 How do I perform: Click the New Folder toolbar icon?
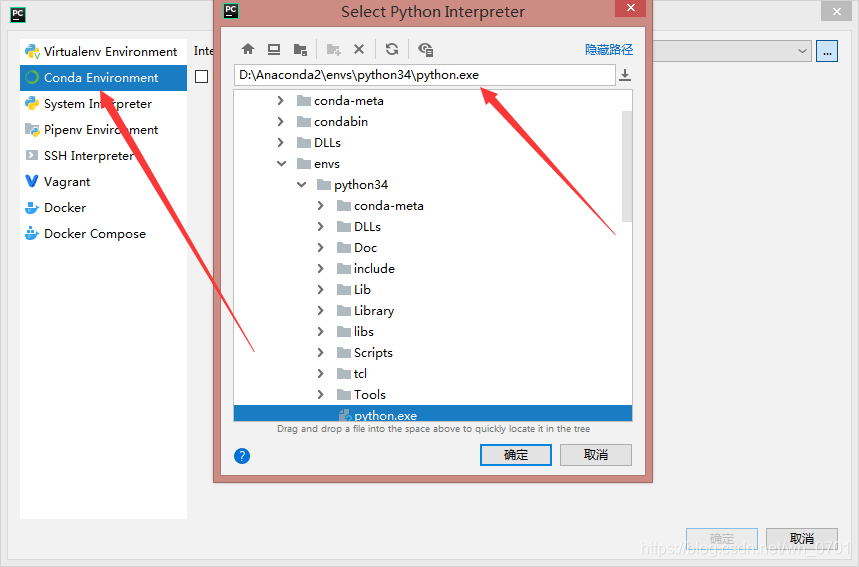coord(334,49)
